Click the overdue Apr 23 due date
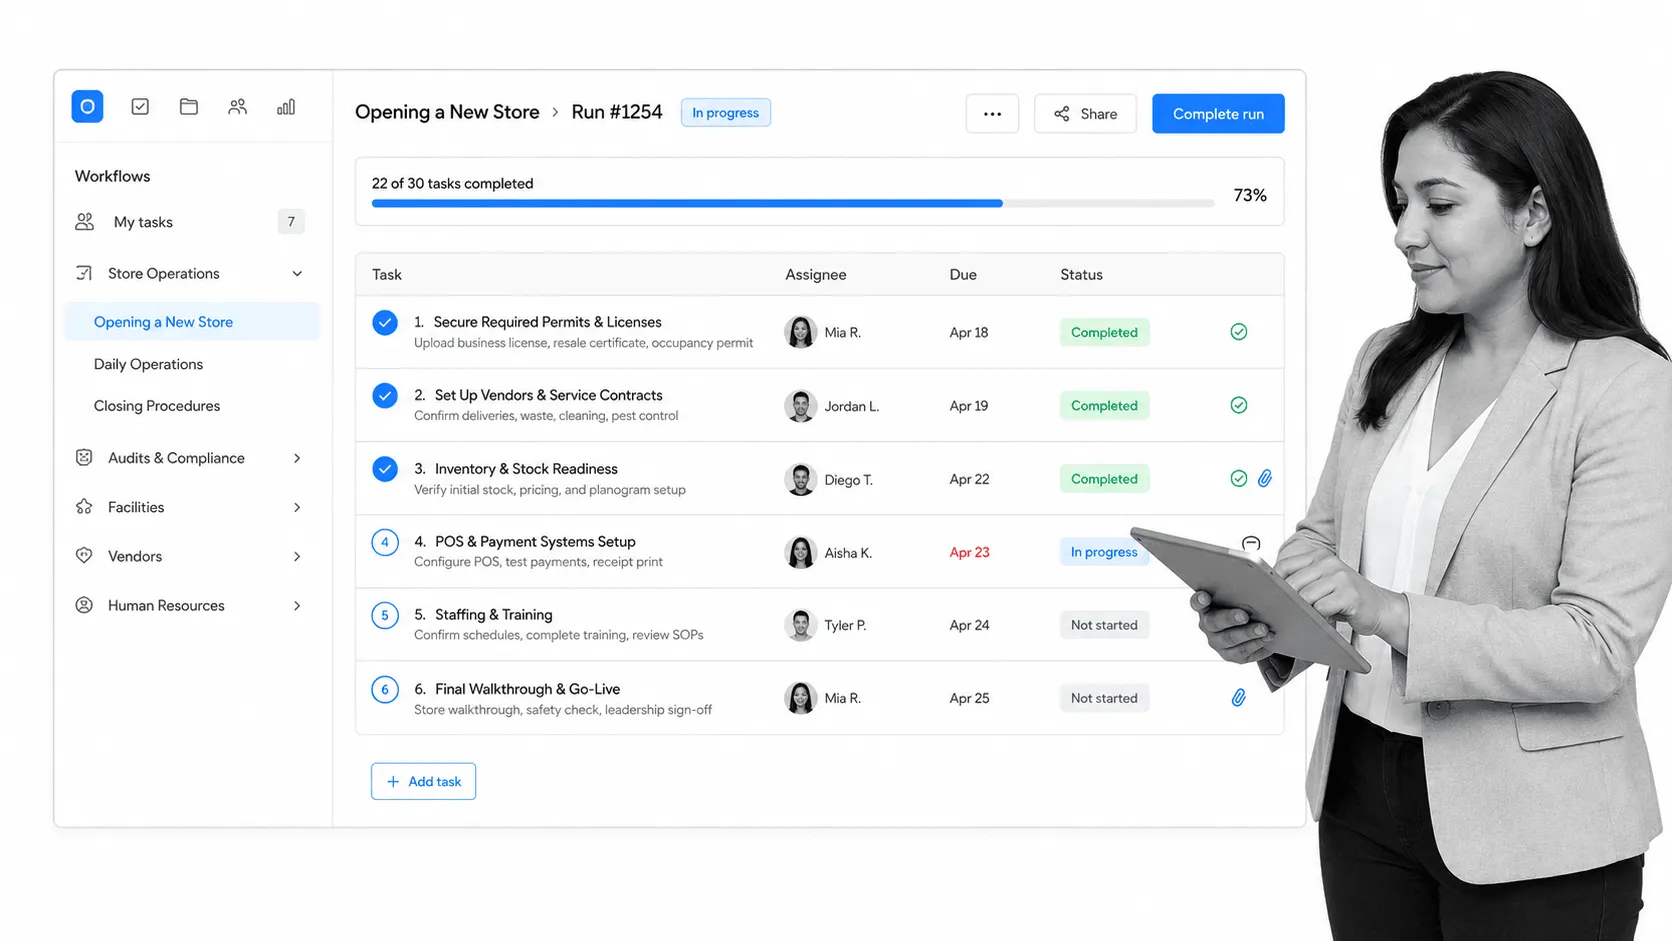This screenshot has width=1672, height=941. [969, 552]
